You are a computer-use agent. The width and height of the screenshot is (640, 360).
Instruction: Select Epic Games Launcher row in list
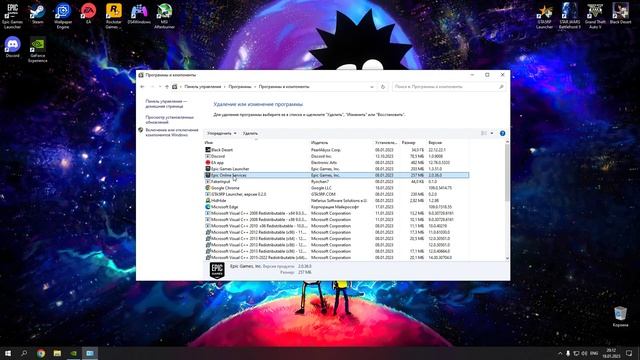click(x=336, y=169)
